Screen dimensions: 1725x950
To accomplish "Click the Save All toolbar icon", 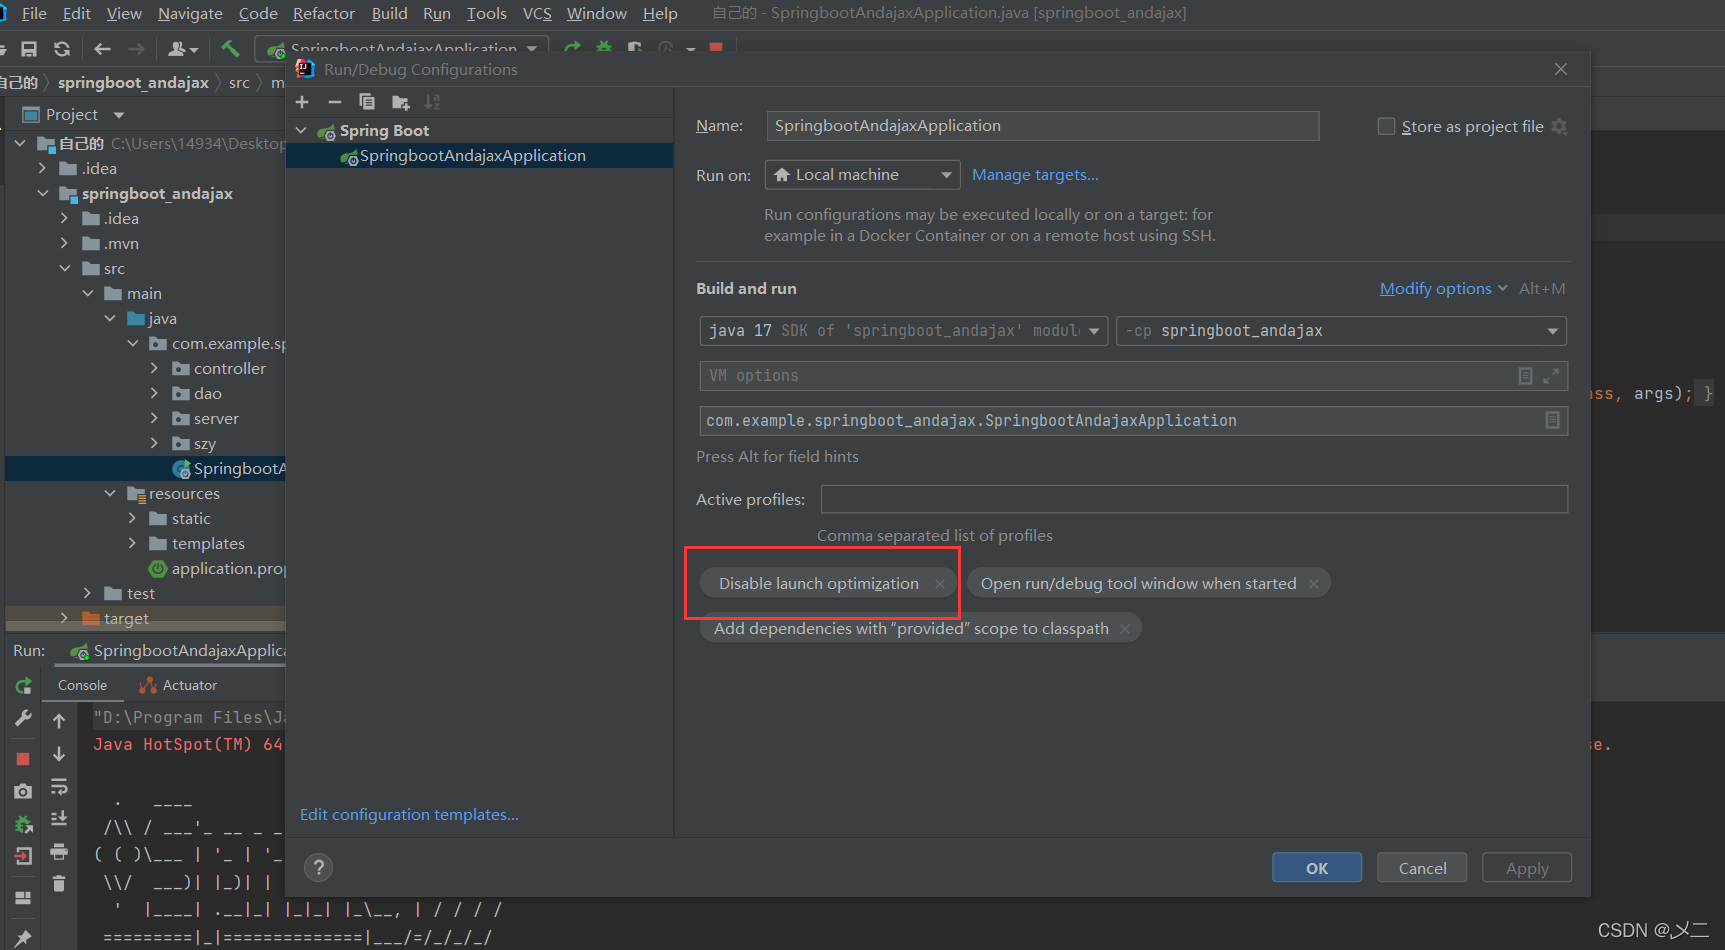I will click(x=29, y=49).
